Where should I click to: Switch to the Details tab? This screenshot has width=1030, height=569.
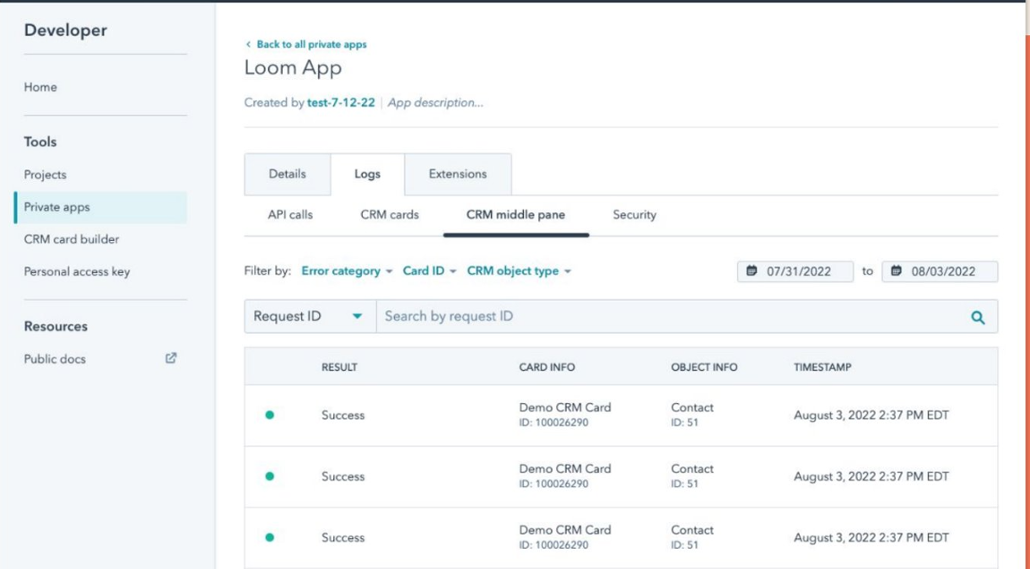(287, 174)
